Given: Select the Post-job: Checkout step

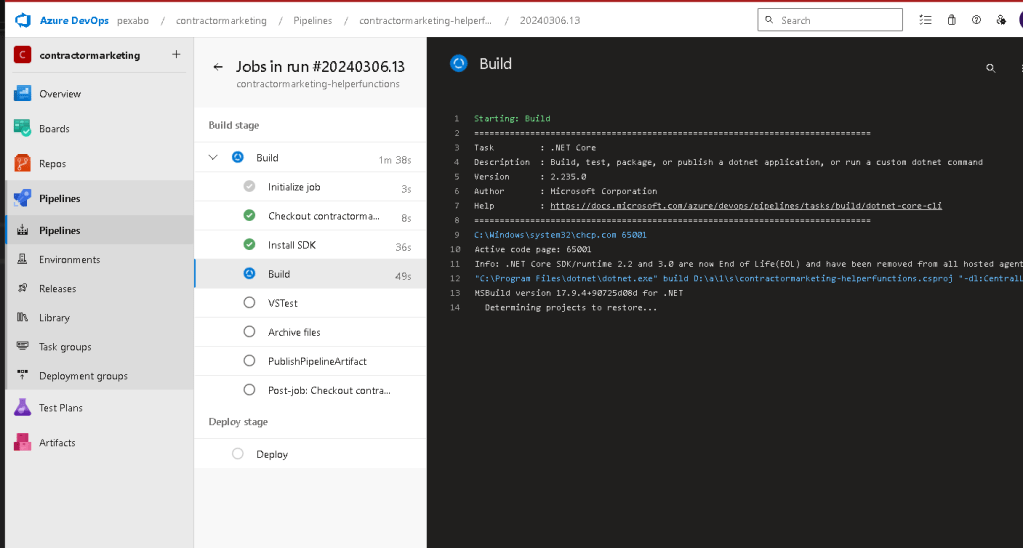Looking at the screenshot, I should click(x=311, y=390).
